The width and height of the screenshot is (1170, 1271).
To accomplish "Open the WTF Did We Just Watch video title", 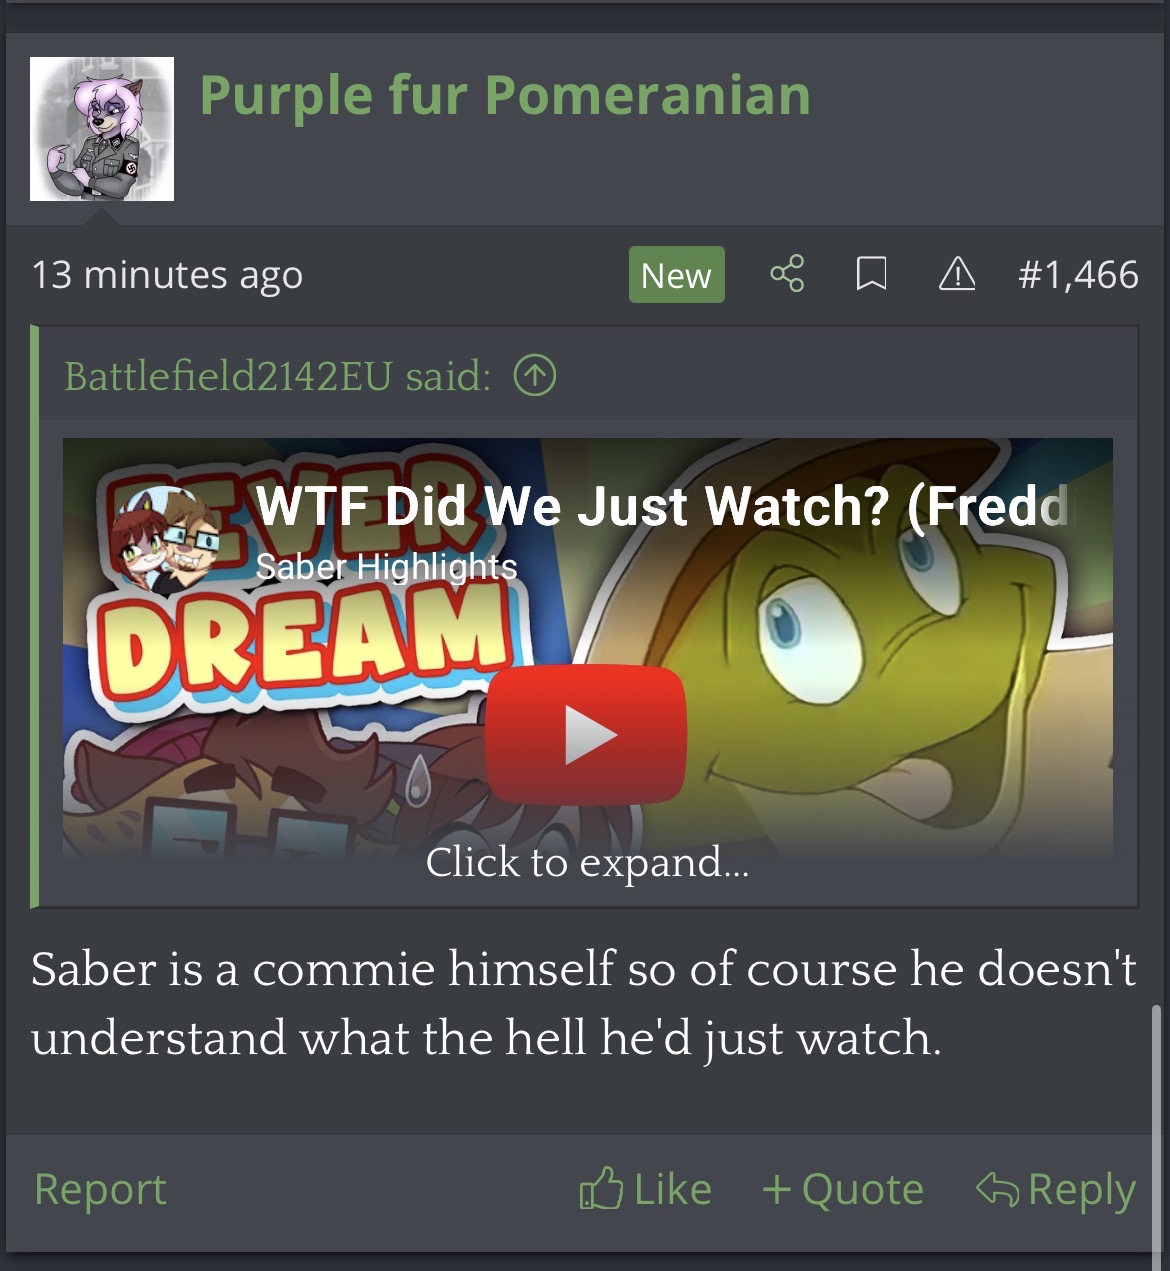I will coord(662,506).
